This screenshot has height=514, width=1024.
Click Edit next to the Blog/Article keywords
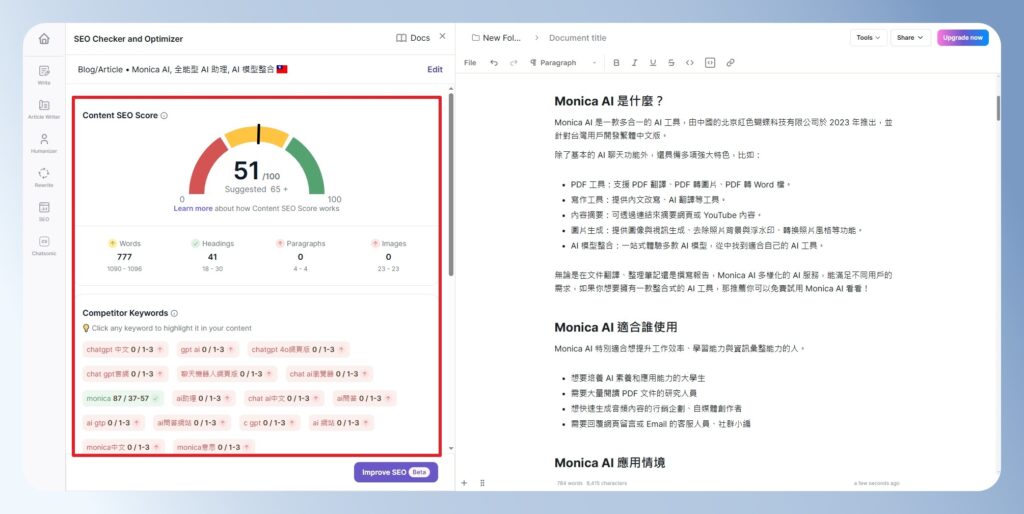pos(435,69)
